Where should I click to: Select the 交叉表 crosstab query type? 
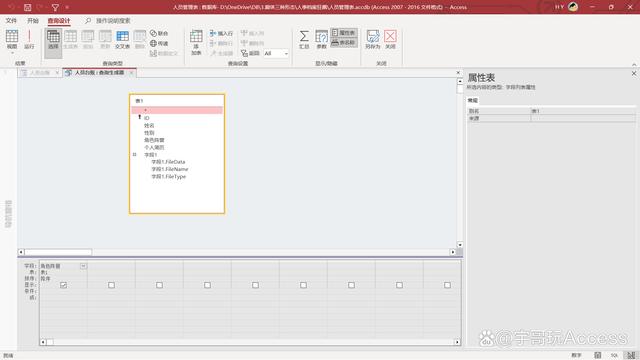pyautogui.click(x=122, y=39)
